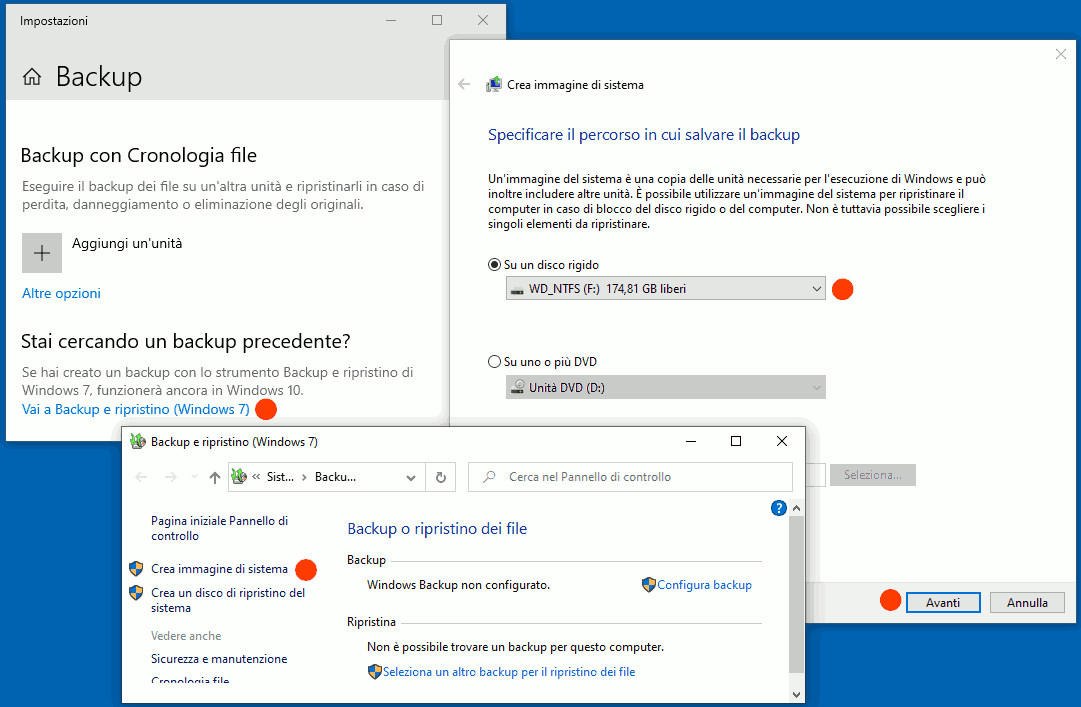The width and height of the screenshot is (1081, 707).
Task: Close the Crea immagine di sistema wizard
Action: click(x=1060, y=54)
